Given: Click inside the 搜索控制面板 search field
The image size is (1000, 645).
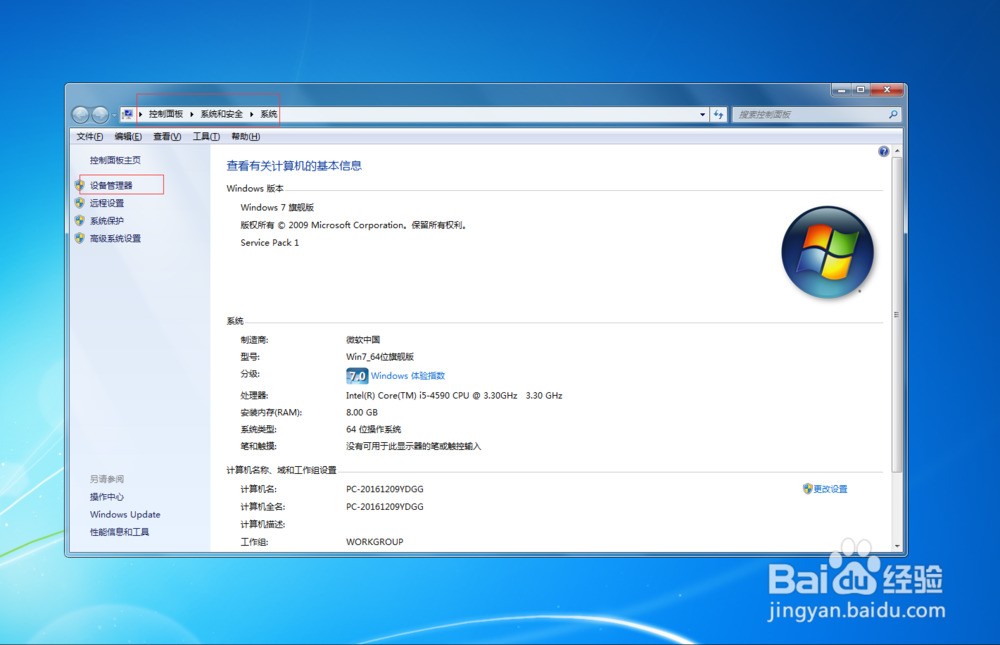Looking at the screenshot, I should click(810, 115).
